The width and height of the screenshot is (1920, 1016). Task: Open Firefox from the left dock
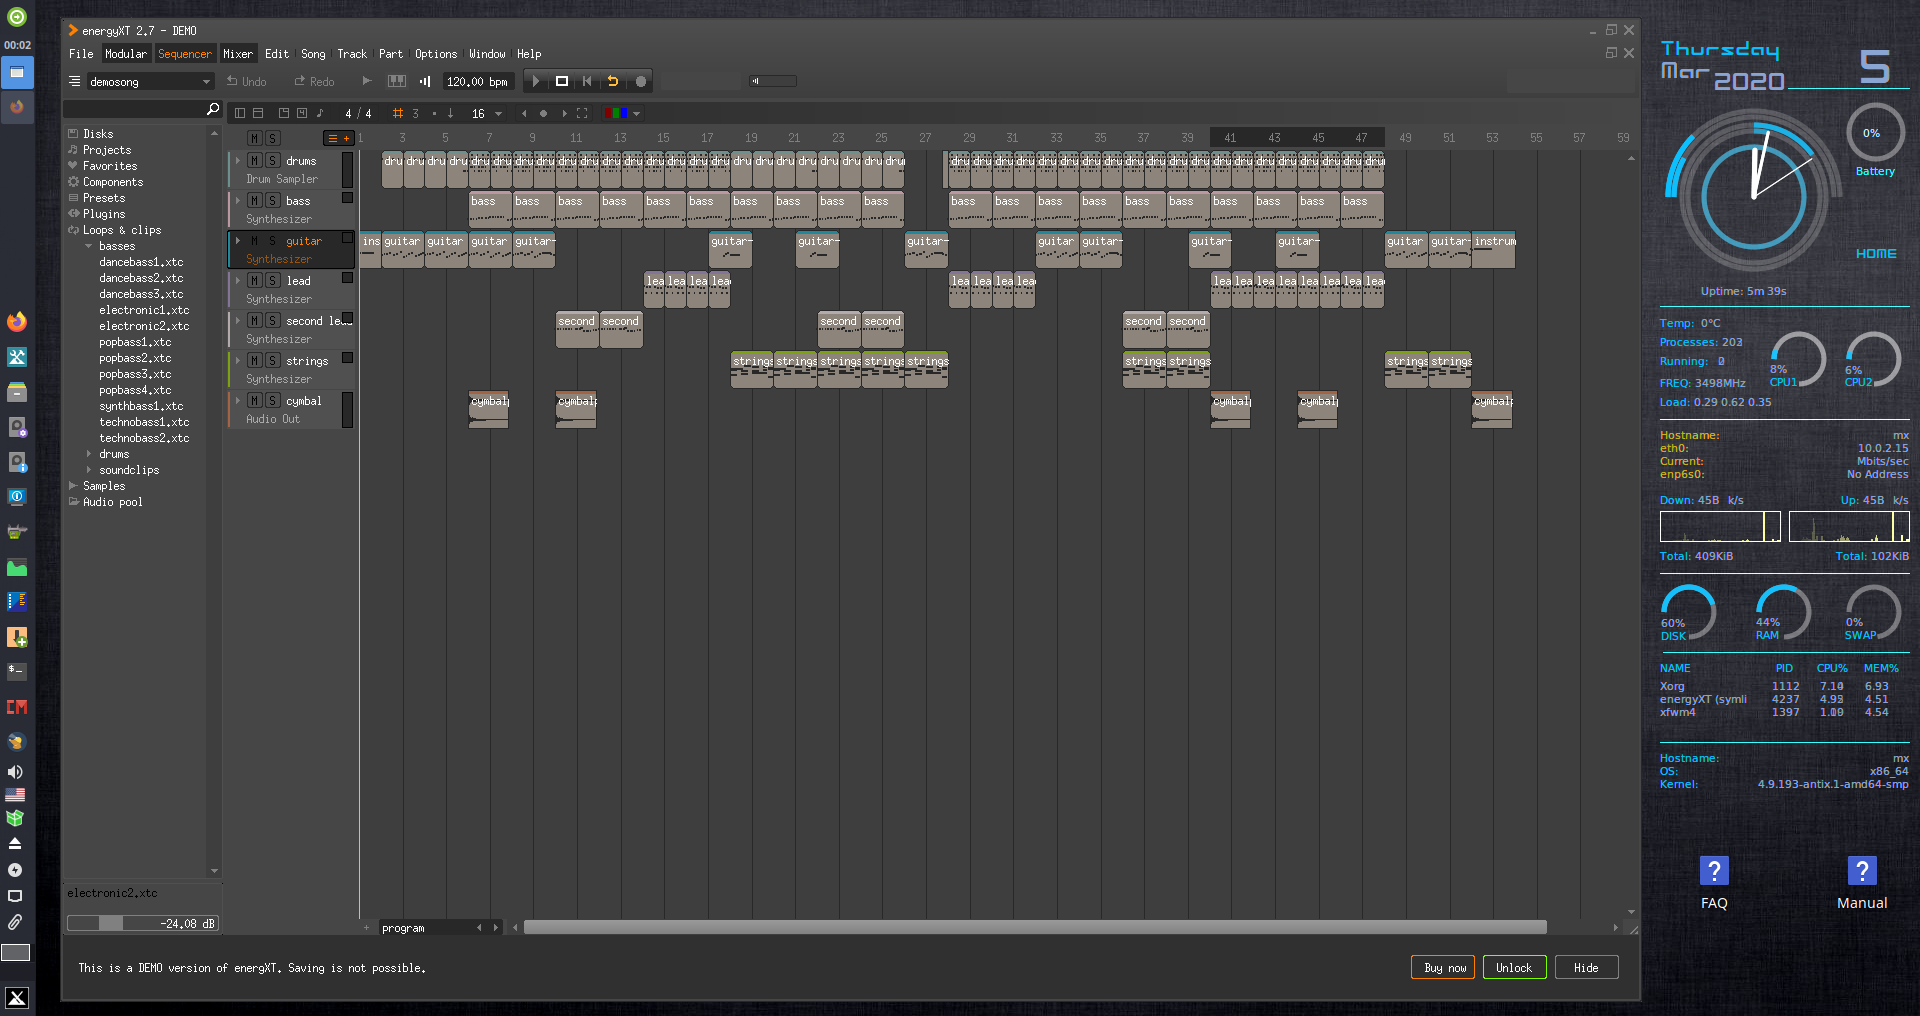(x=17, y=322)
